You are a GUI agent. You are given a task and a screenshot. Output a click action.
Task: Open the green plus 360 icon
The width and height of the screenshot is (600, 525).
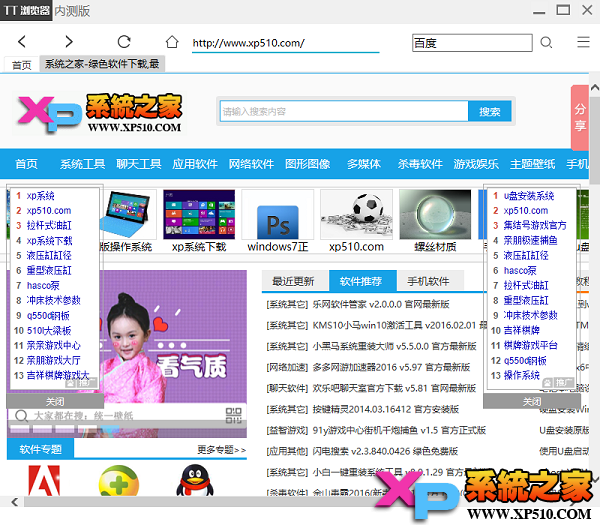tap(119, 481)
